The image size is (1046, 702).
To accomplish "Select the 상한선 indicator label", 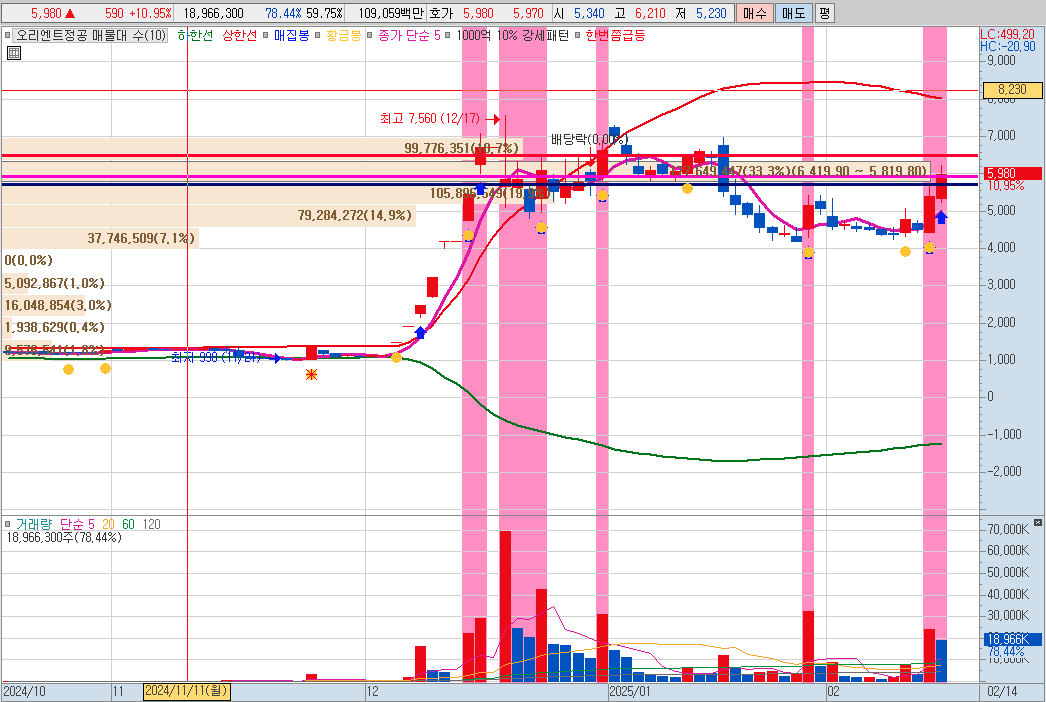I will (239, 35).
